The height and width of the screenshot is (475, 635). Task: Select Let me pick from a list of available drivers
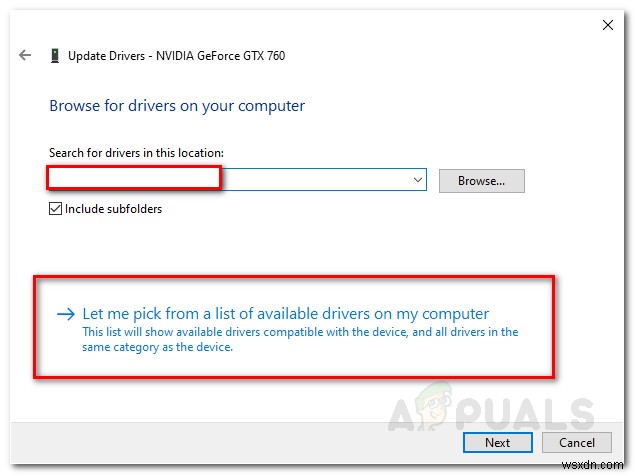(x=286, y=314)
